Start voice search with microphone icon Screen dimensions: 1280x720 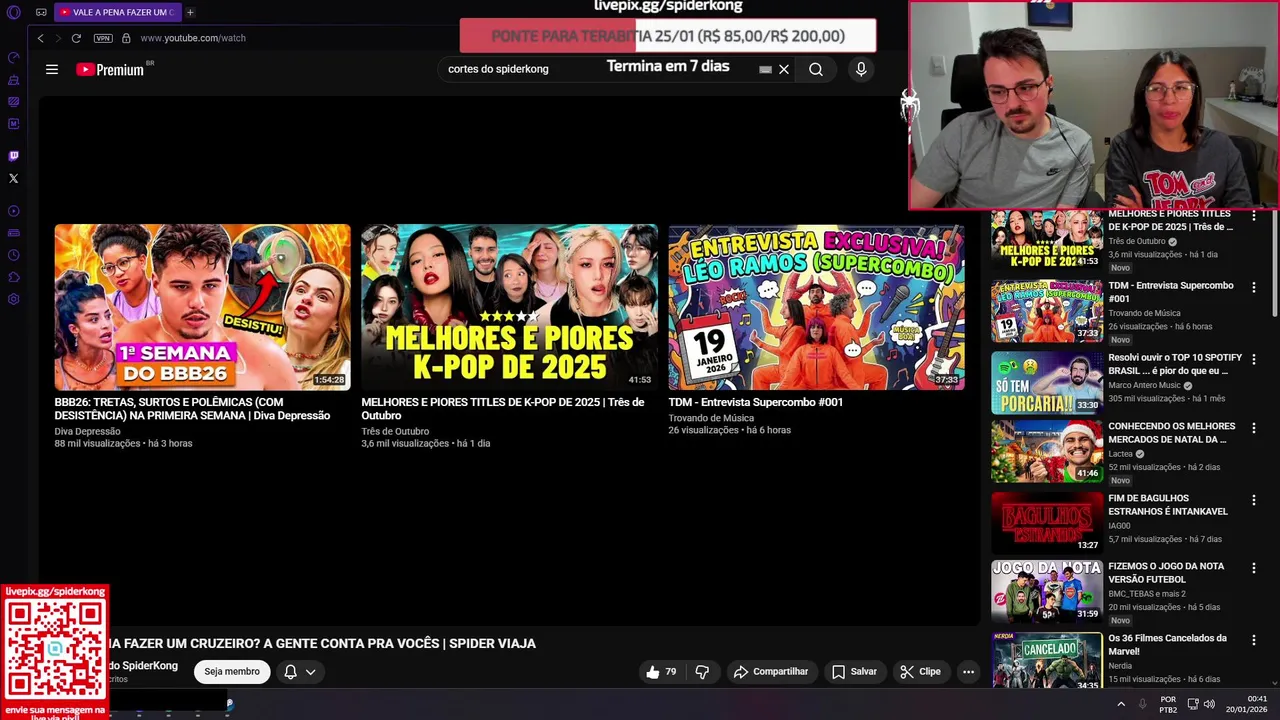pyautogui.click(x=861, y=69)
